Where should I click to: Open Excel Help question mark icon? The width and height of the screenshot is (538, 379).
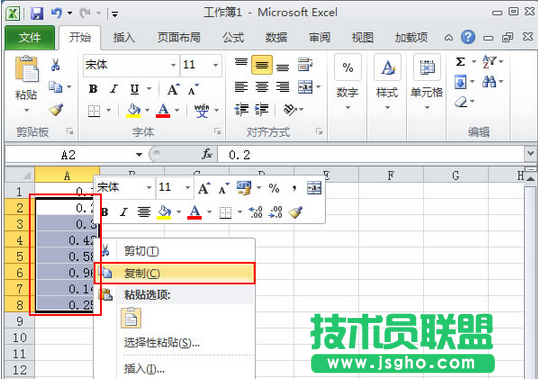(x=468, y=37)
